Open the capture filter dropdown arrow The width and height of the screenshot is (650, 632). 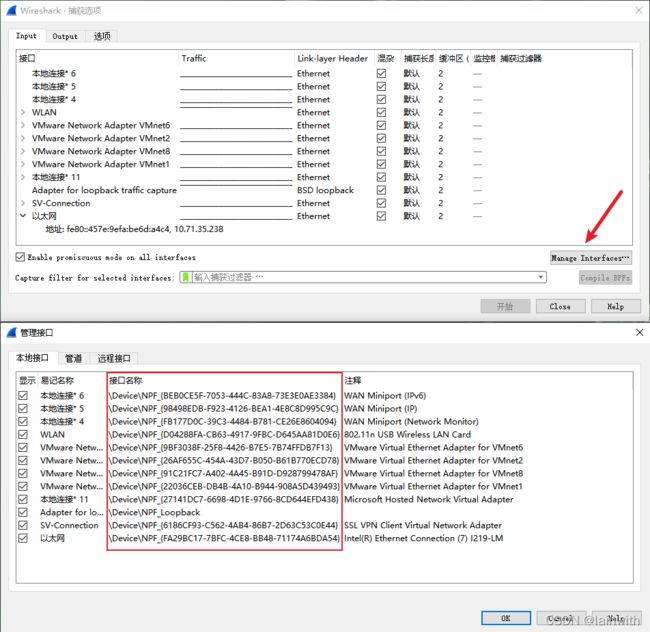tap(541, 277)
